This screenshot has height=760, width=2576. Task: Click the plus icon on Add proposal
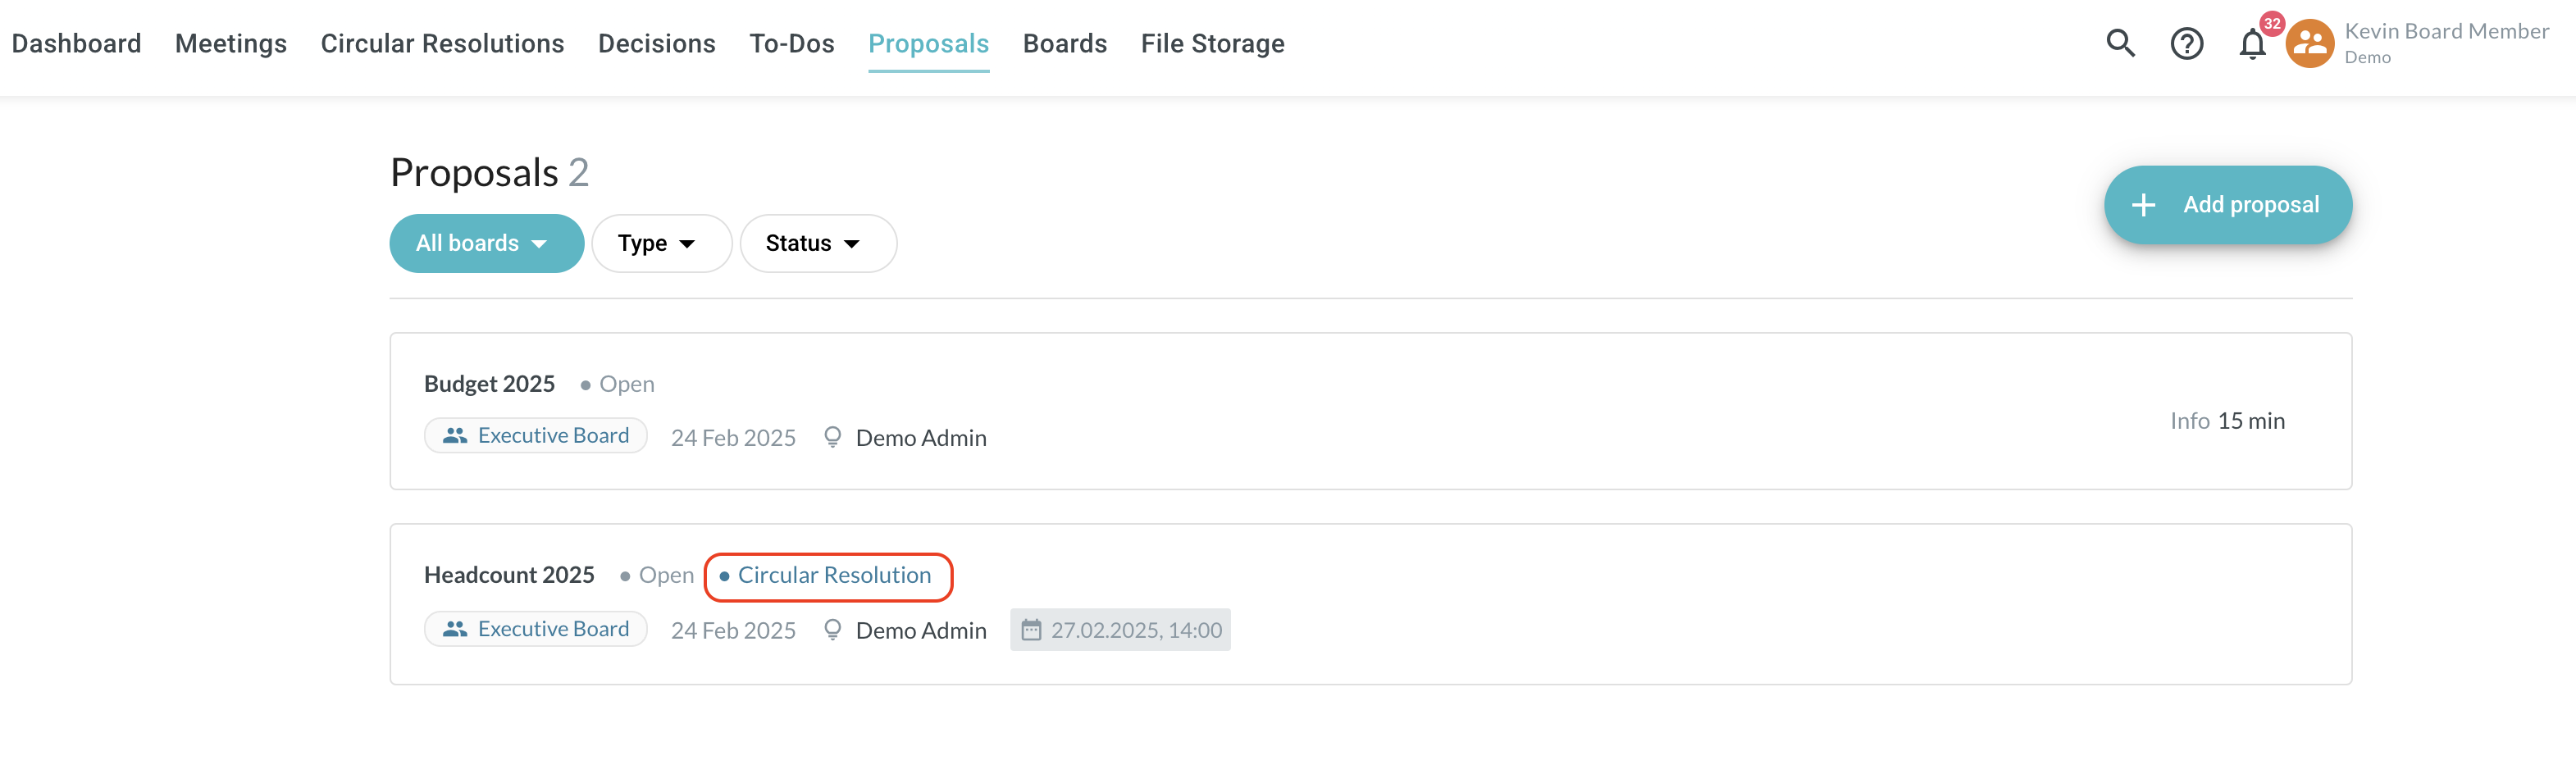point(2143,205)
